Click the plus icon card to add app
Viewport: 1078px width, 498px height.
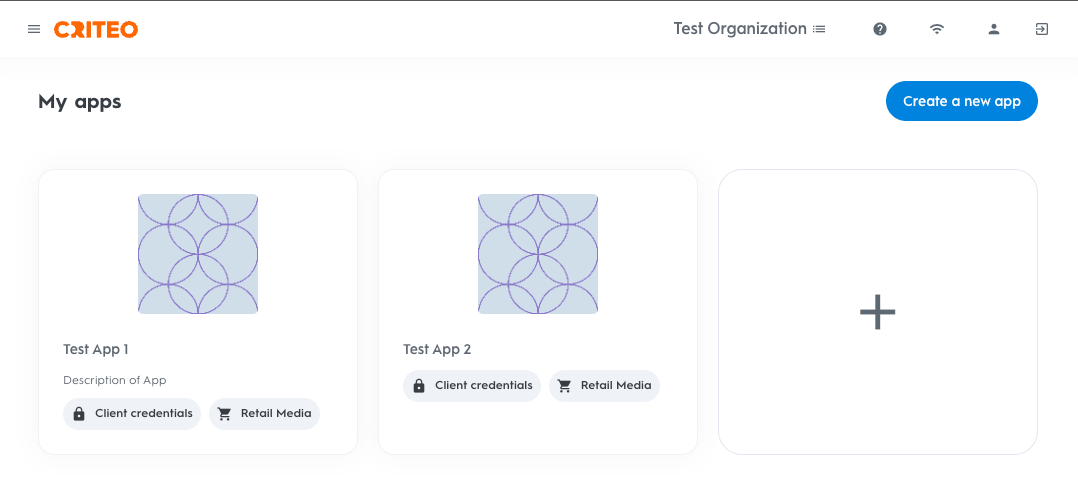click(x=878, y=312)
